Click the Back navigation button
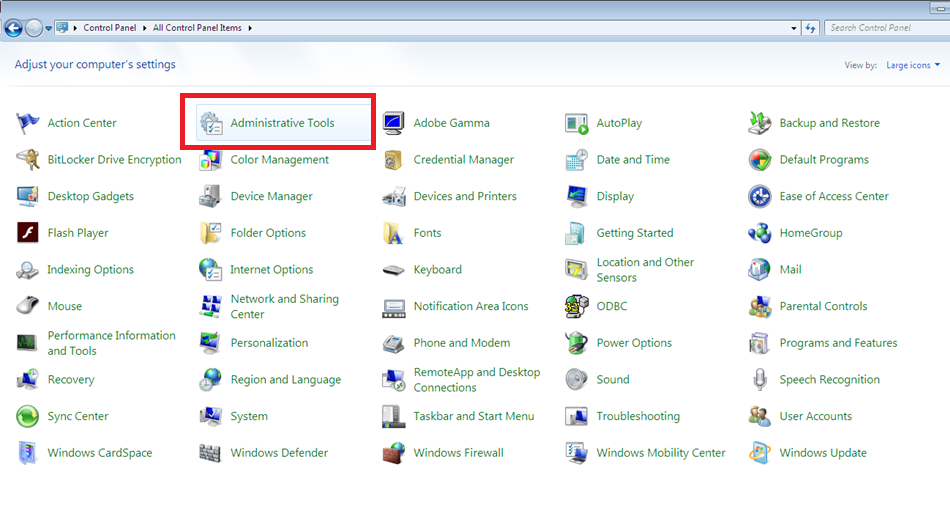The height and width of the screenshot is (526, 950). 13,28
